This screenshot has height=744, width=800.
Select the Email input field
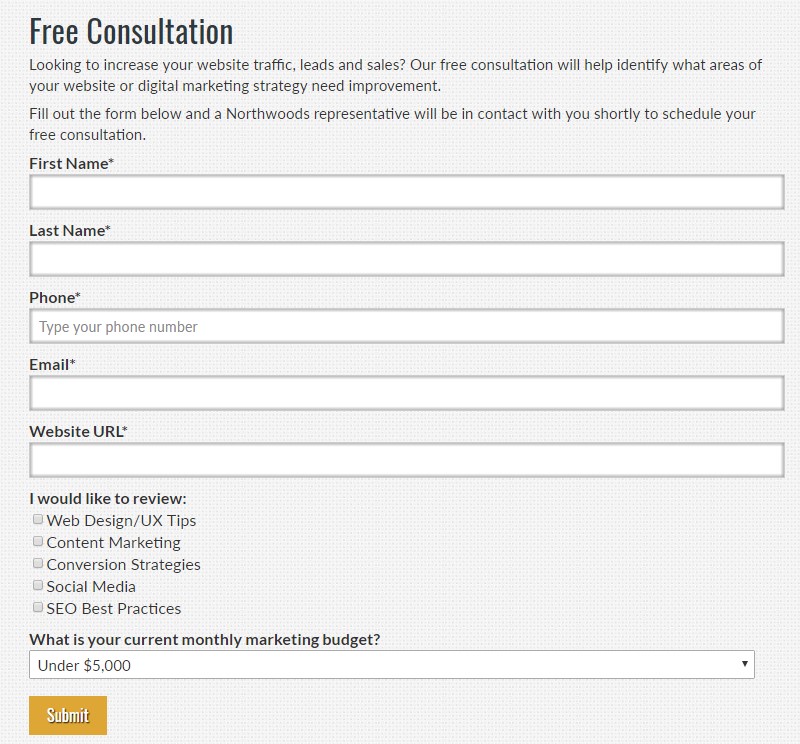coord(407,393)
